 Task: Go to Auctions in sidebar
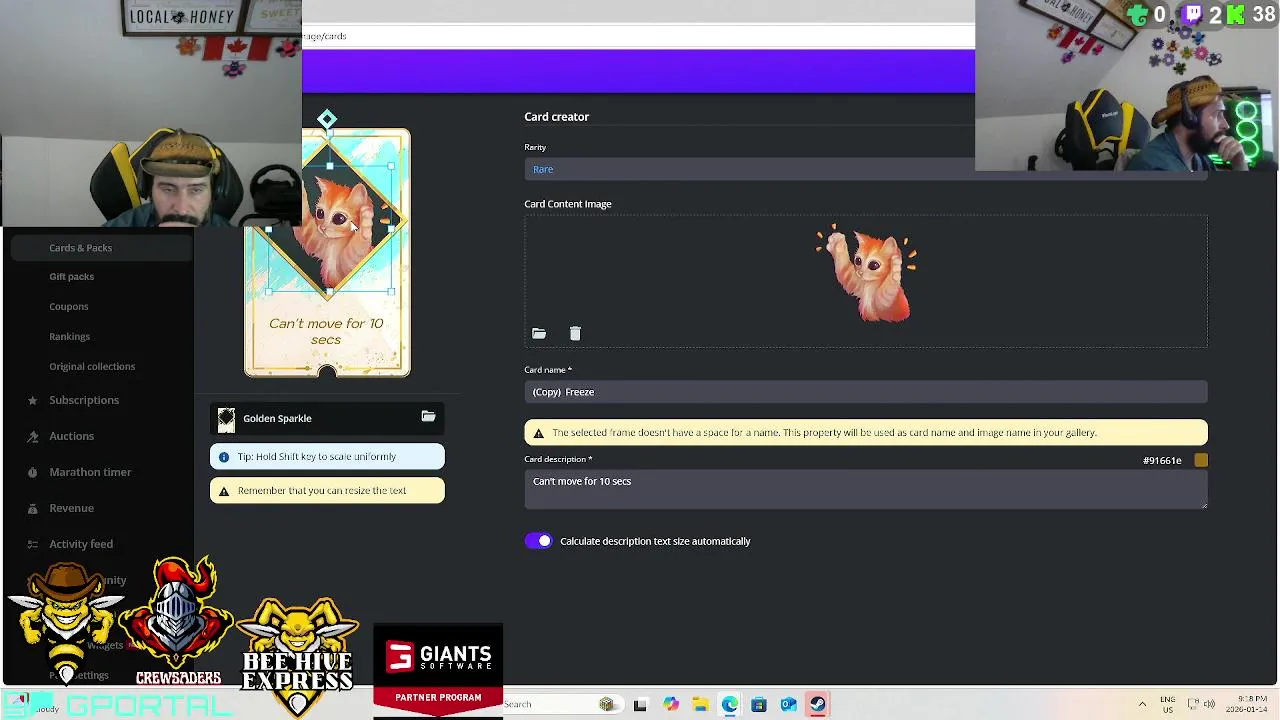71,436
